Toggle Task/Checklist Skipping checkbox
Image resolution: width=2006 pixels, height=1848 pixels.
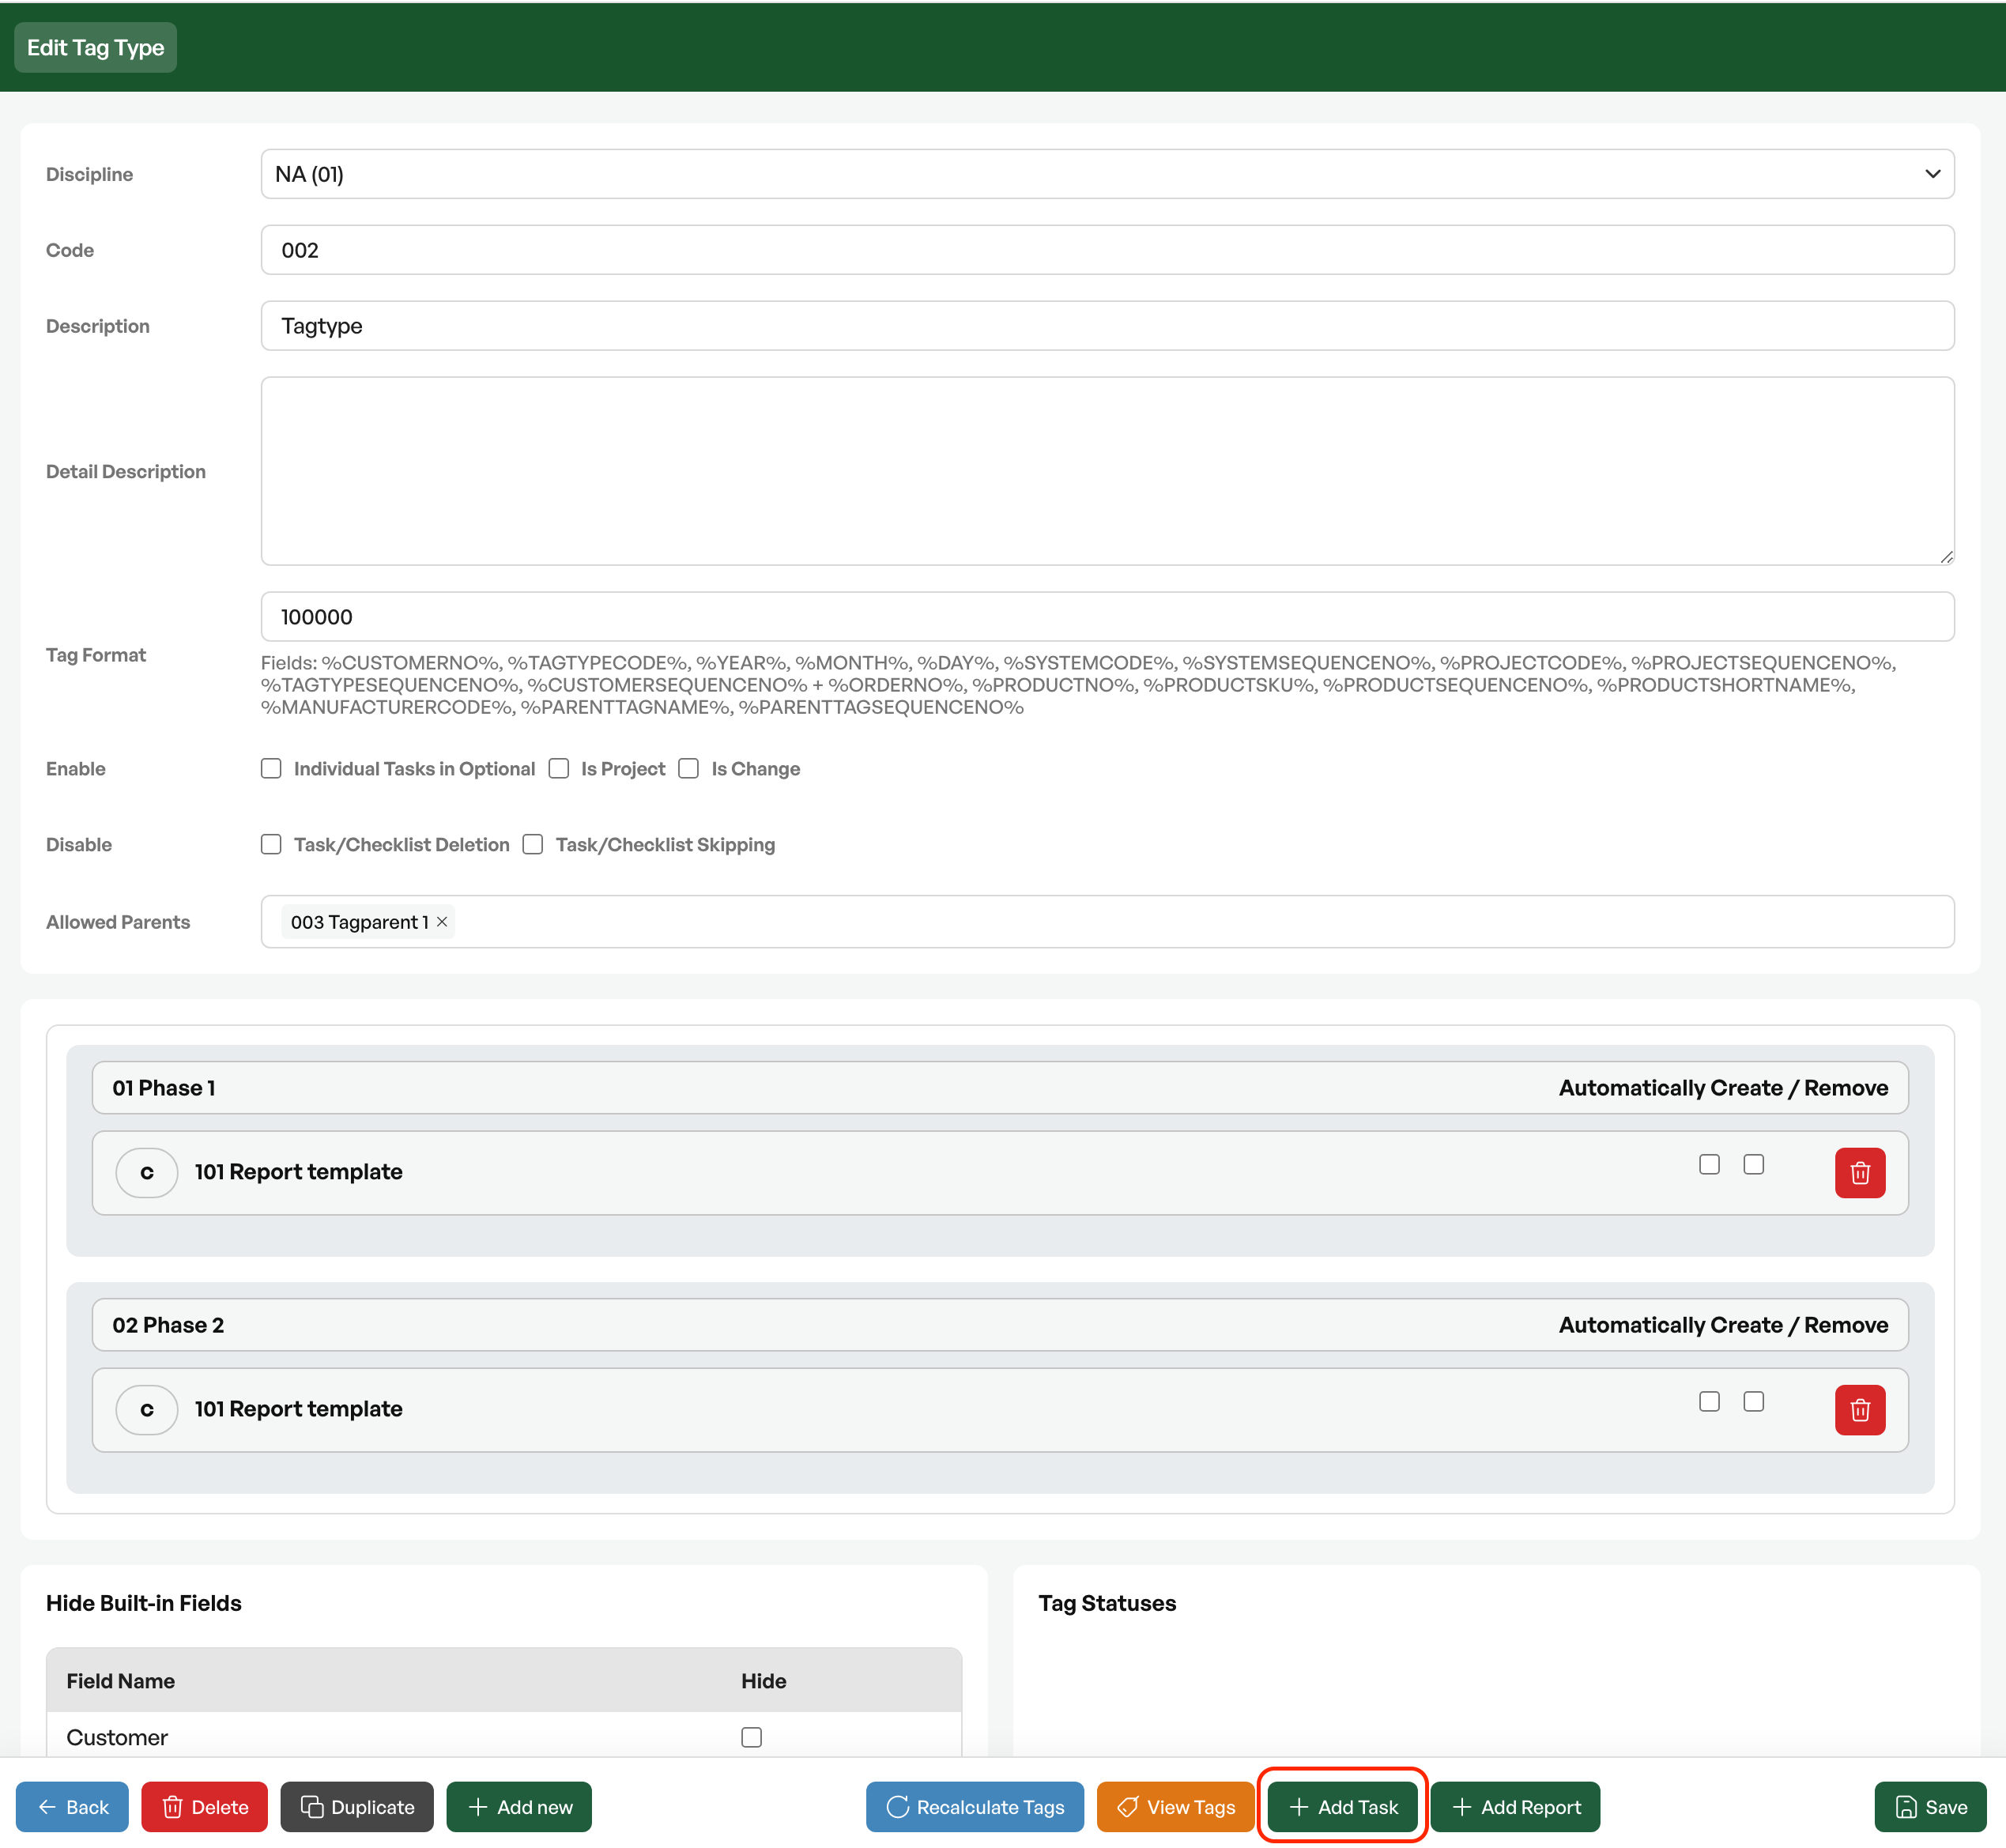coord(533,844)
